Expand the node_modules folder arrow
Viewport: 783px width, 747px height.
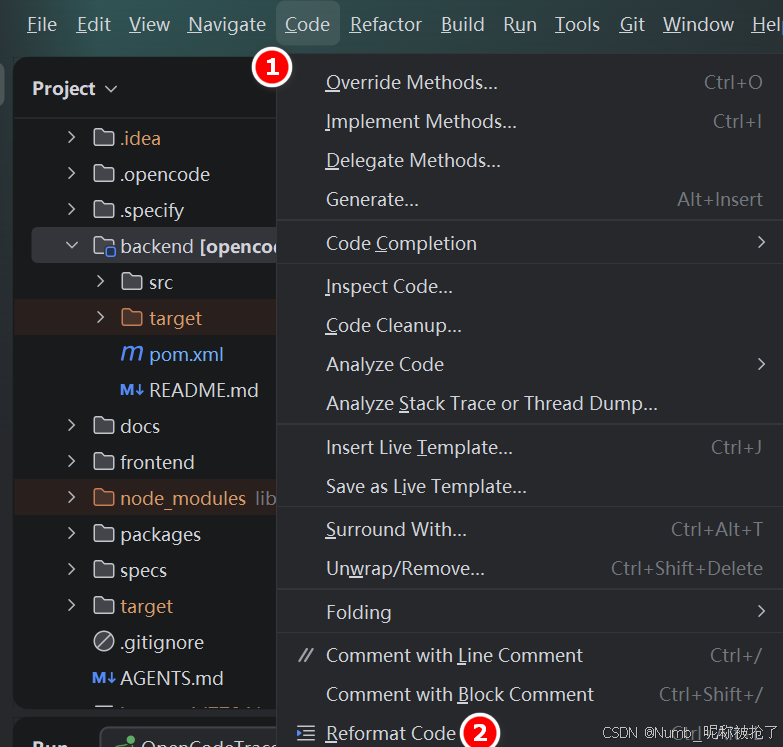71,497
